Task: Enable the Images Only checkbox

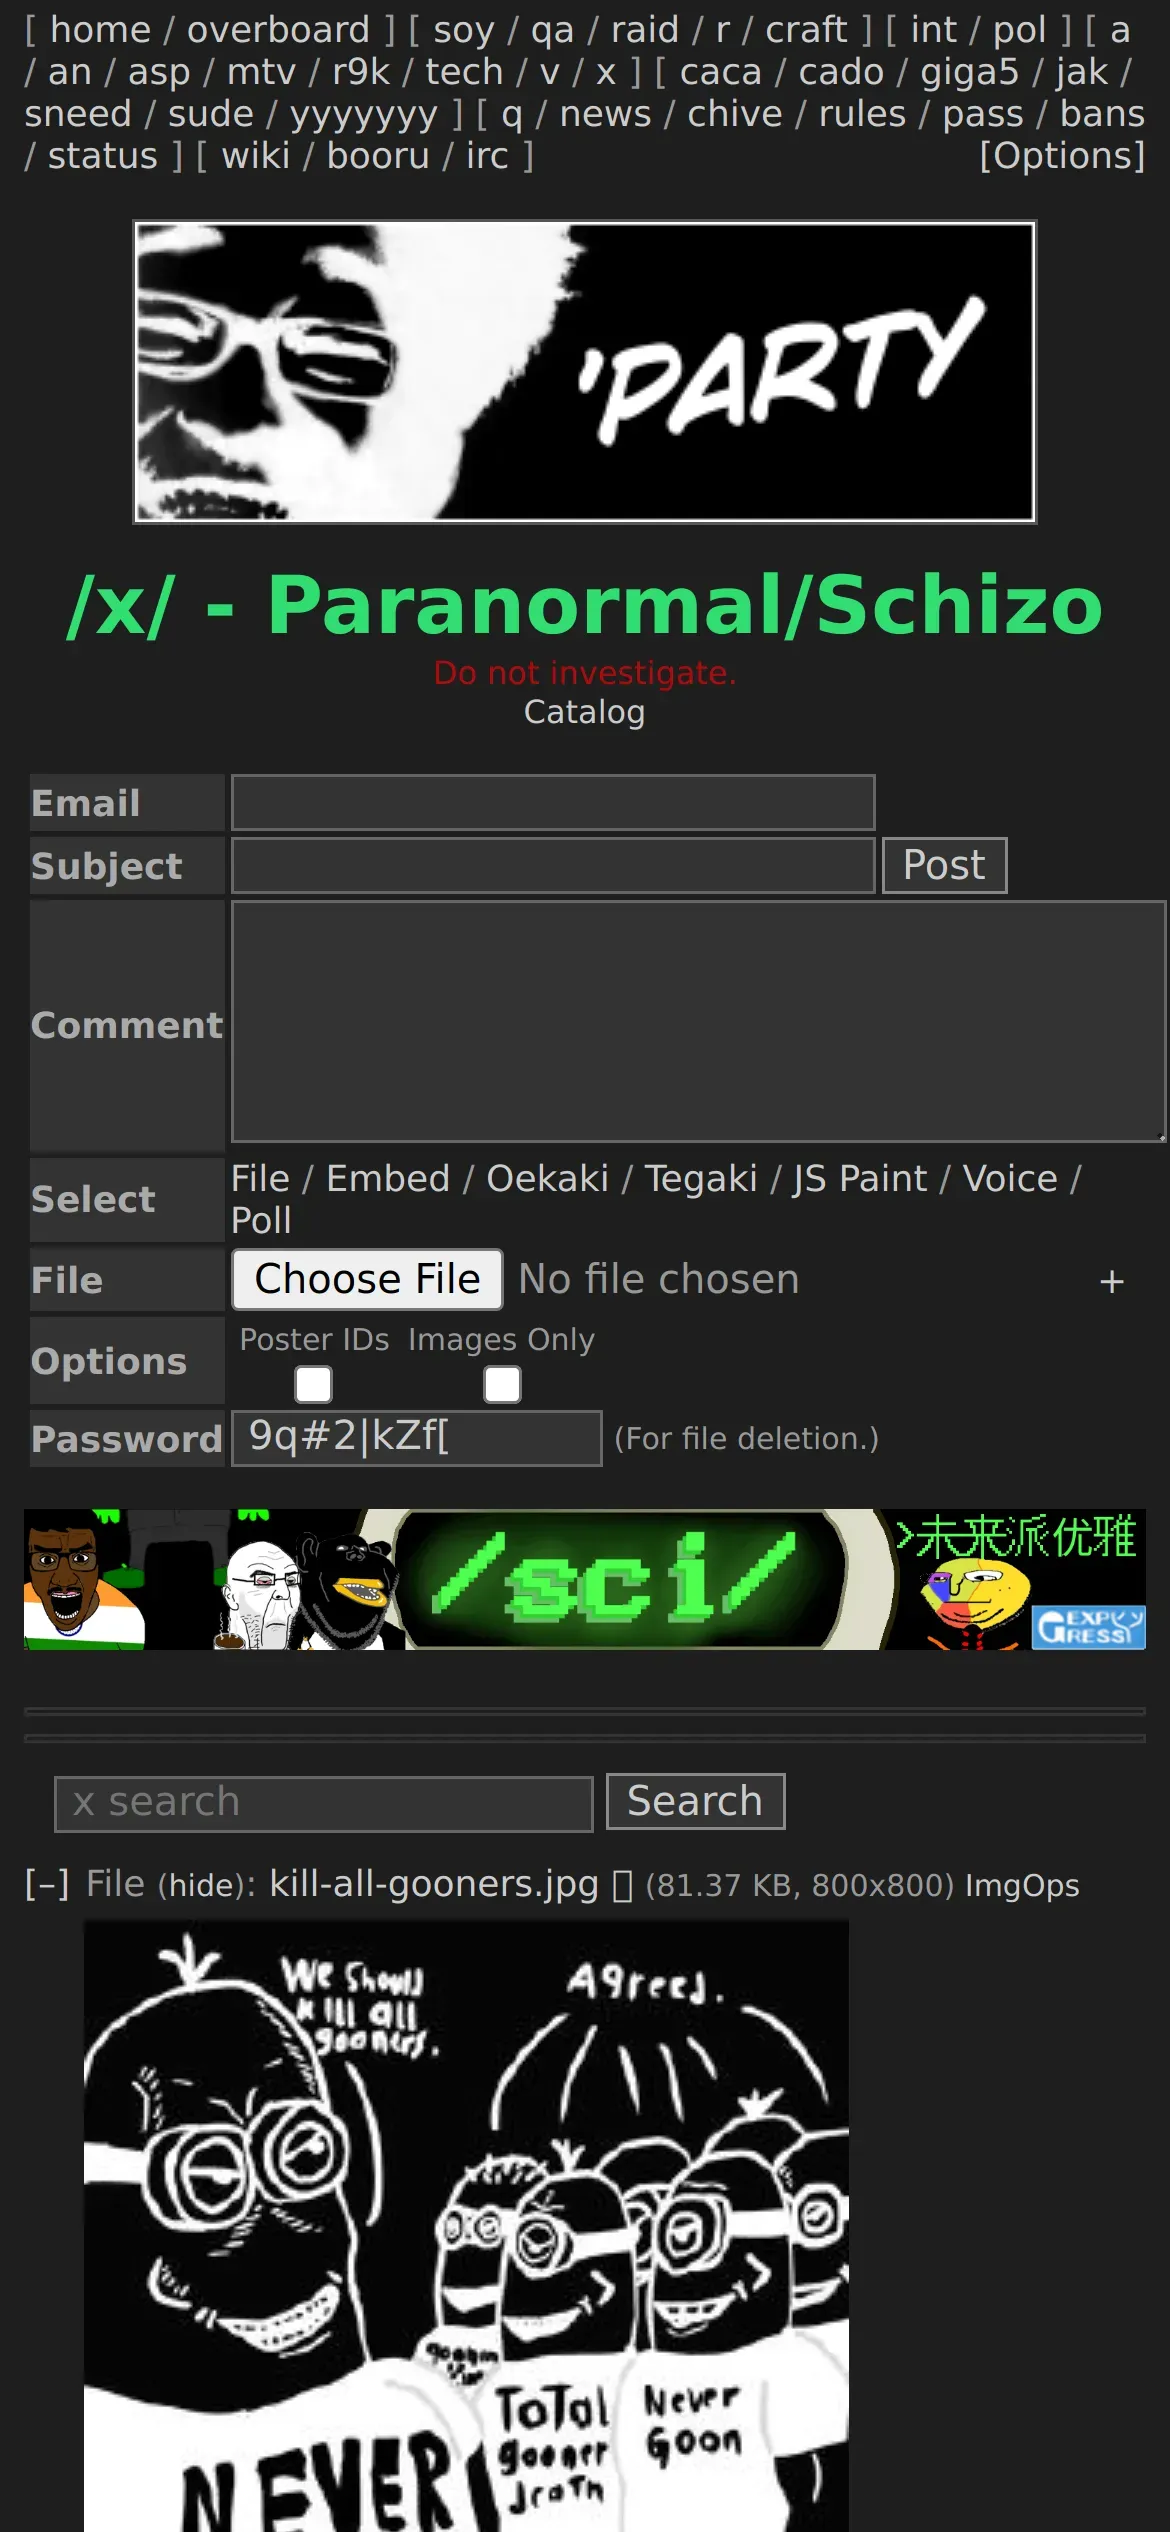Action: [502, 1385]
